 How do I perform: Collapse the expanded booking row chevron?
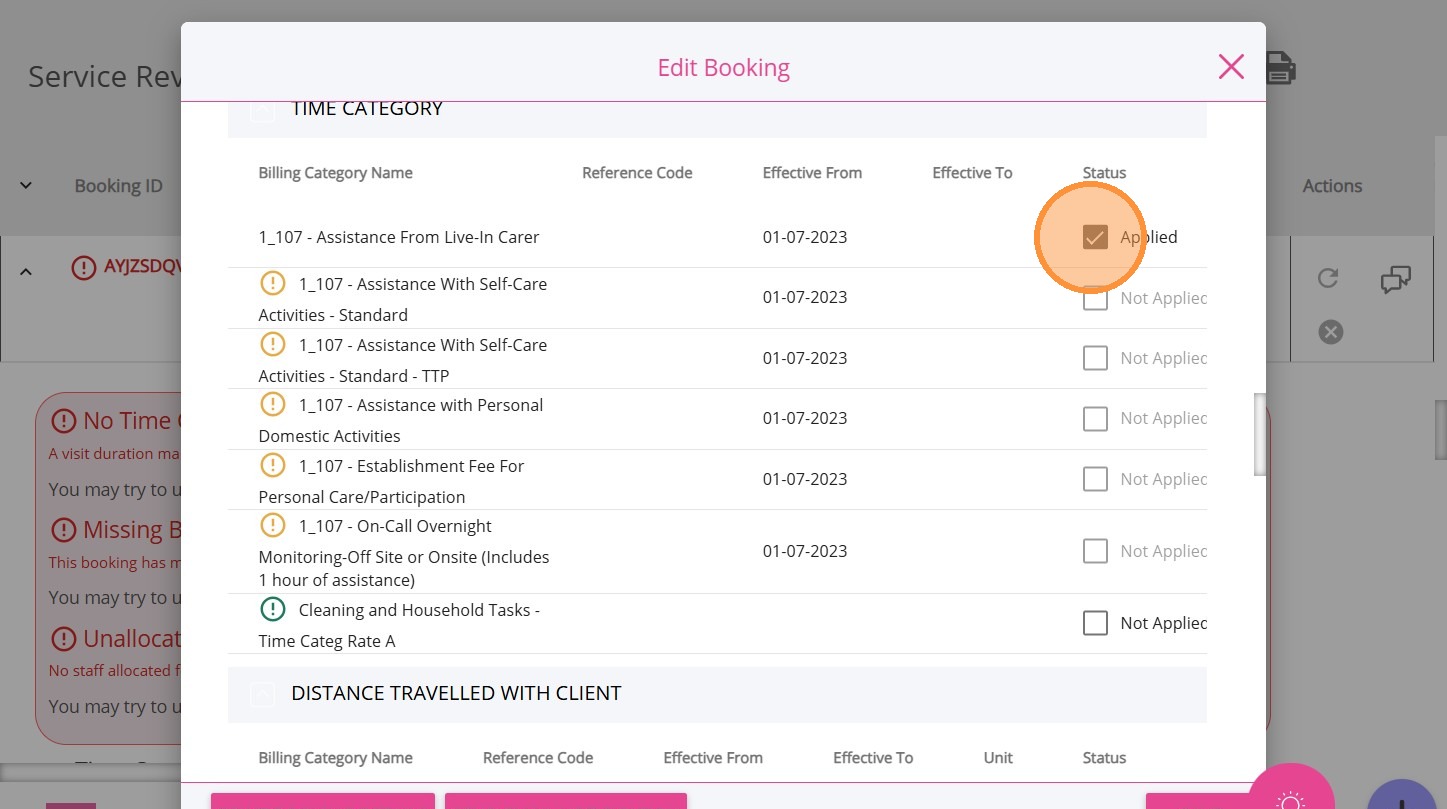coord(26,271)
